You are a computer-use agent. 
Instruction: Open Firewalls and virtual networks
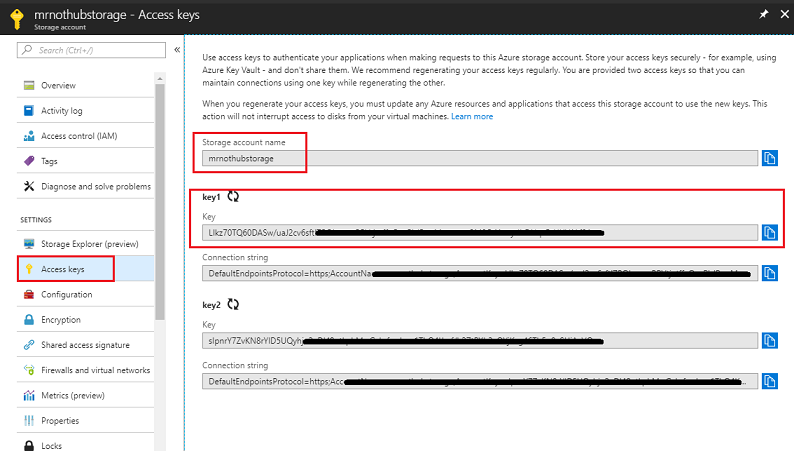[95, 370]
